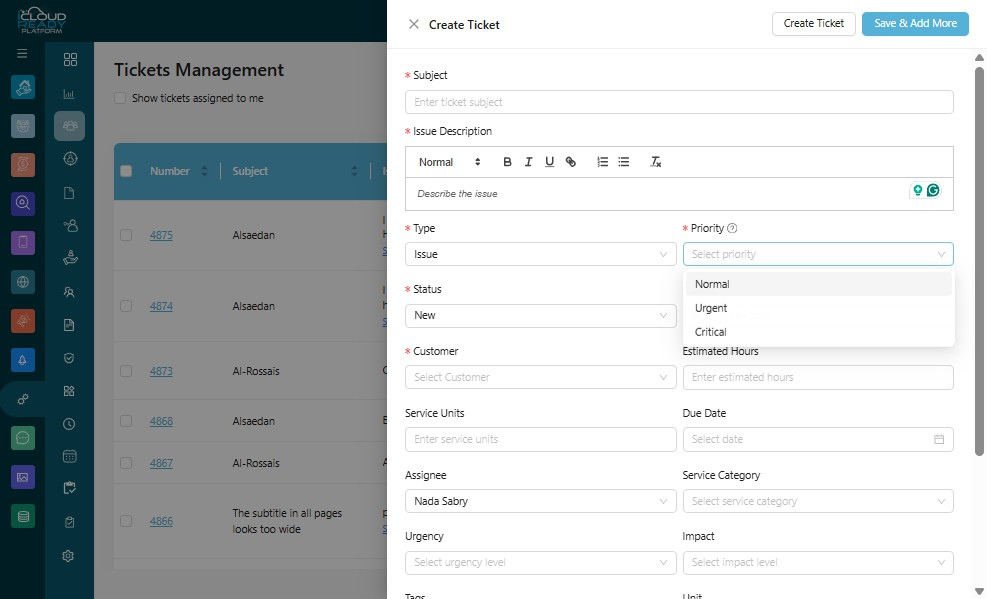The height and width of the screenshot is (599, 987).
Task: Clear text formatting in editor
Action: (x=655, y=162)
